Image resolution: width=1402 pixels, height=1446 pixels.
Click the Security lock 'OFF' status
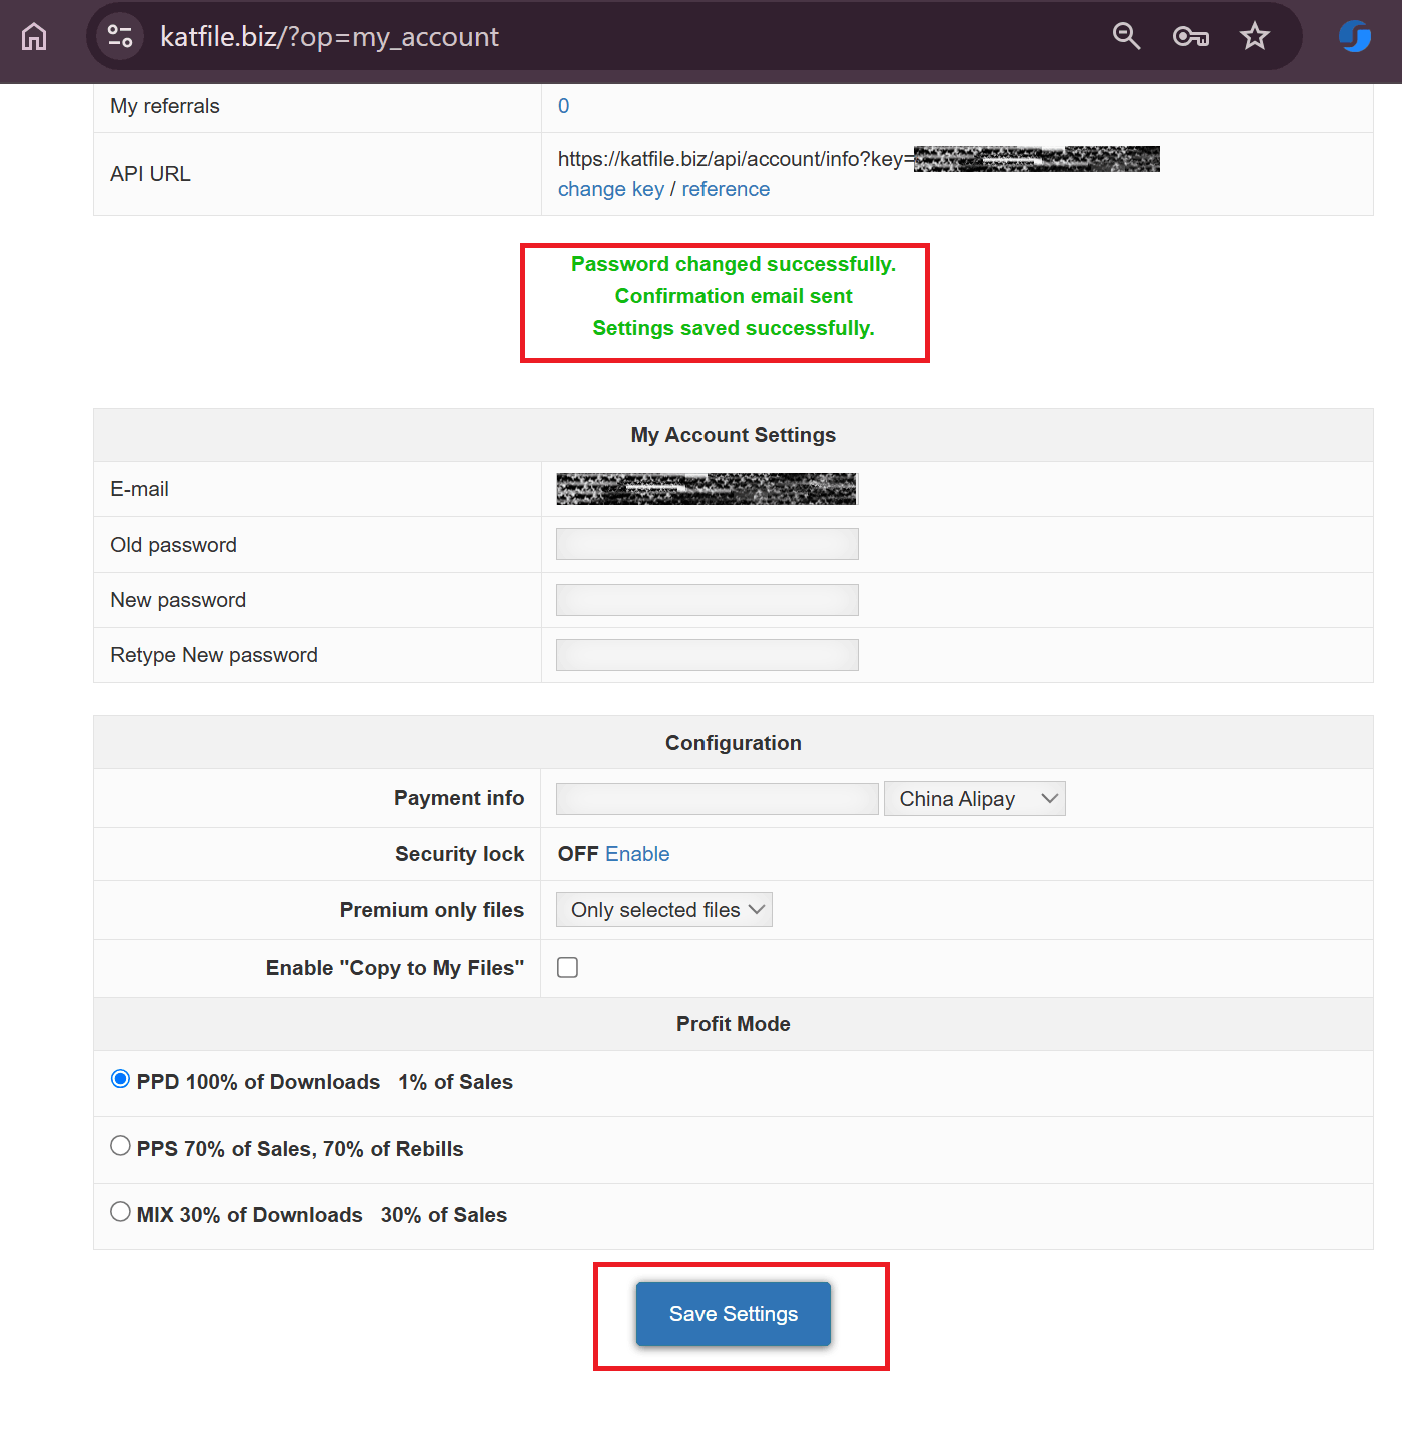pos(578,854)
